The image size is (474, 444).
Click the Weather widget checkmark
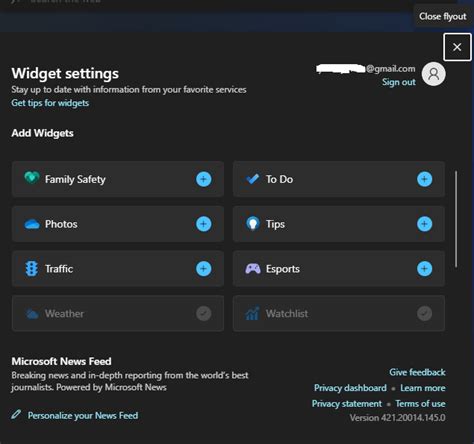pyautogui.click(x=203, y=313)
